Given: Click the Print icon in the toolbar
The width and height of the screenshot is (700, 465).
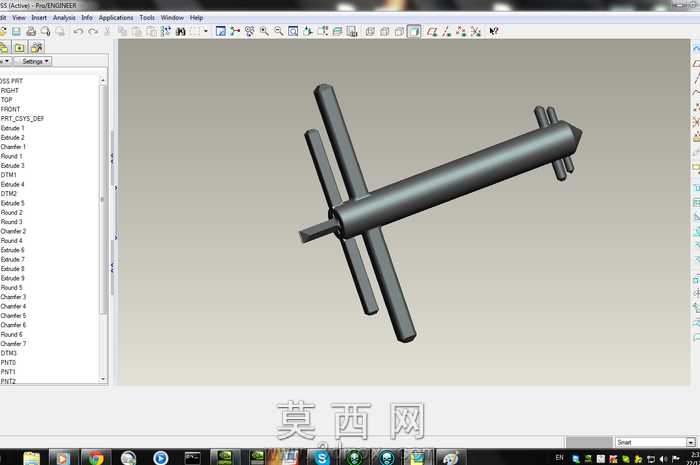Looking at the screenshot, I should 31,31.
